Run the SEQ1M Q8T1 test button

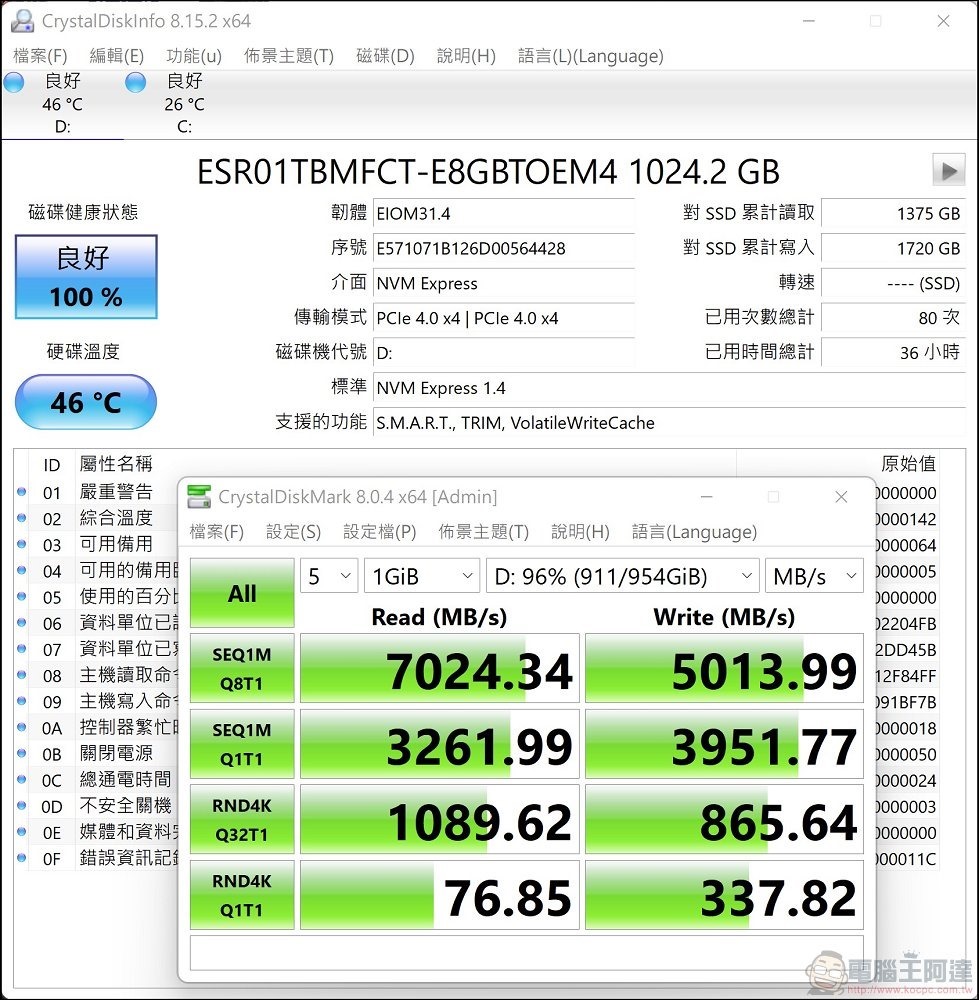click(242, 668)
